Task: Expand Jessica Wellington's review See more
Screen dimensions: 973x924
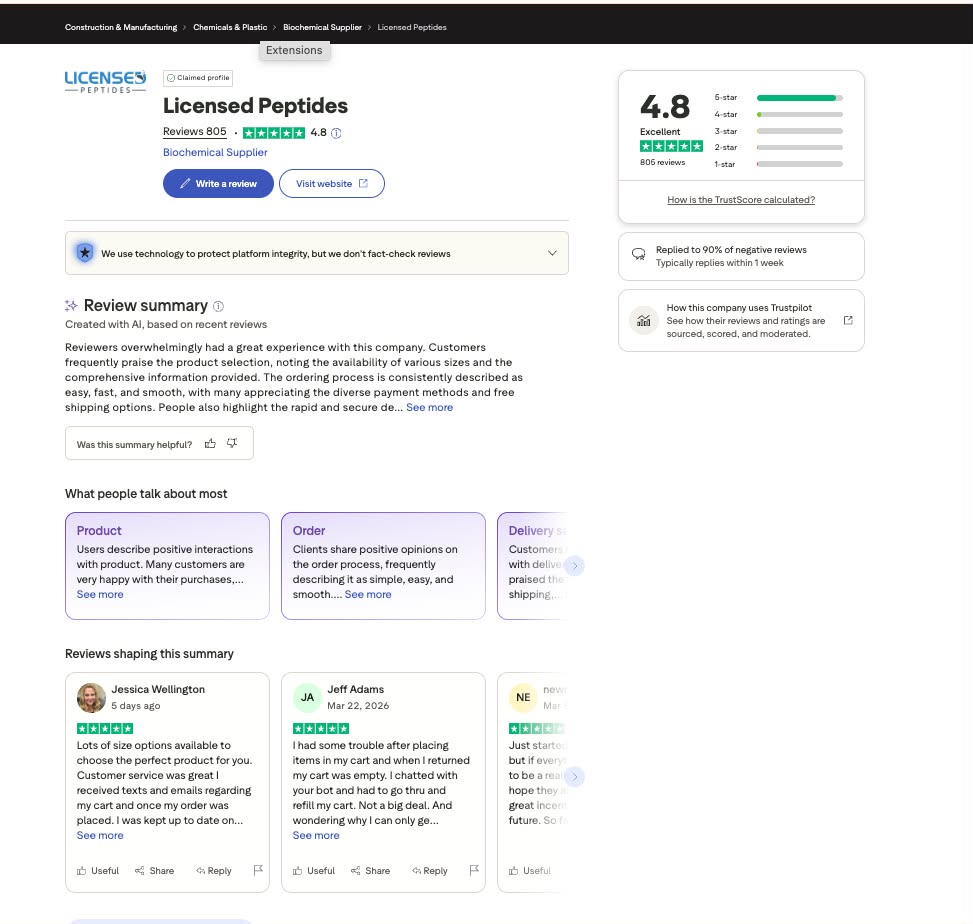Action: (100, 835)
